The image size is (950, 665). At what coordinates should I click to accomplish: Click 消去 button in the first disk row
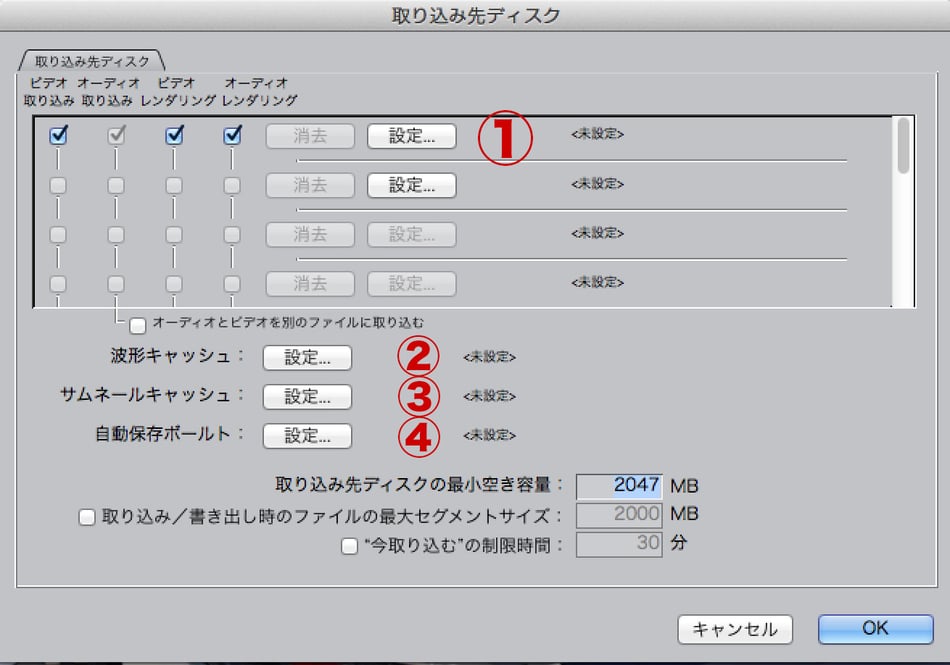pos(310,136)
